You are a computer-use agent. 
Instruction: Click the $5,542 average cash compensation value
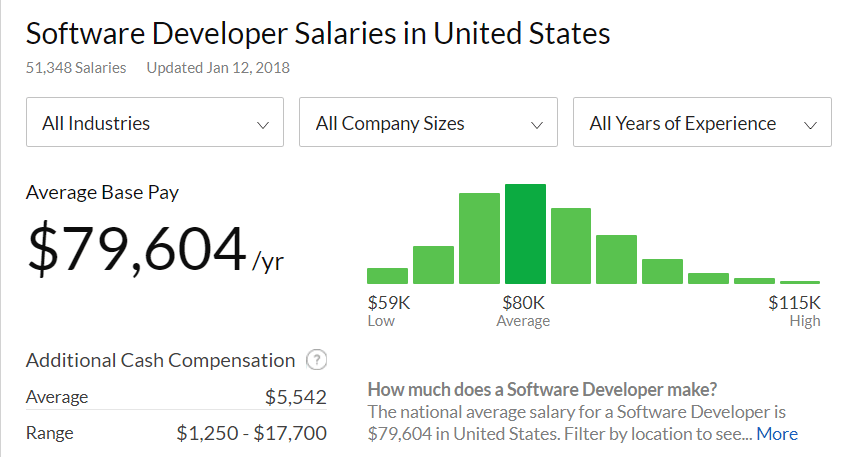pyautogui.click(x=296, y=397)
